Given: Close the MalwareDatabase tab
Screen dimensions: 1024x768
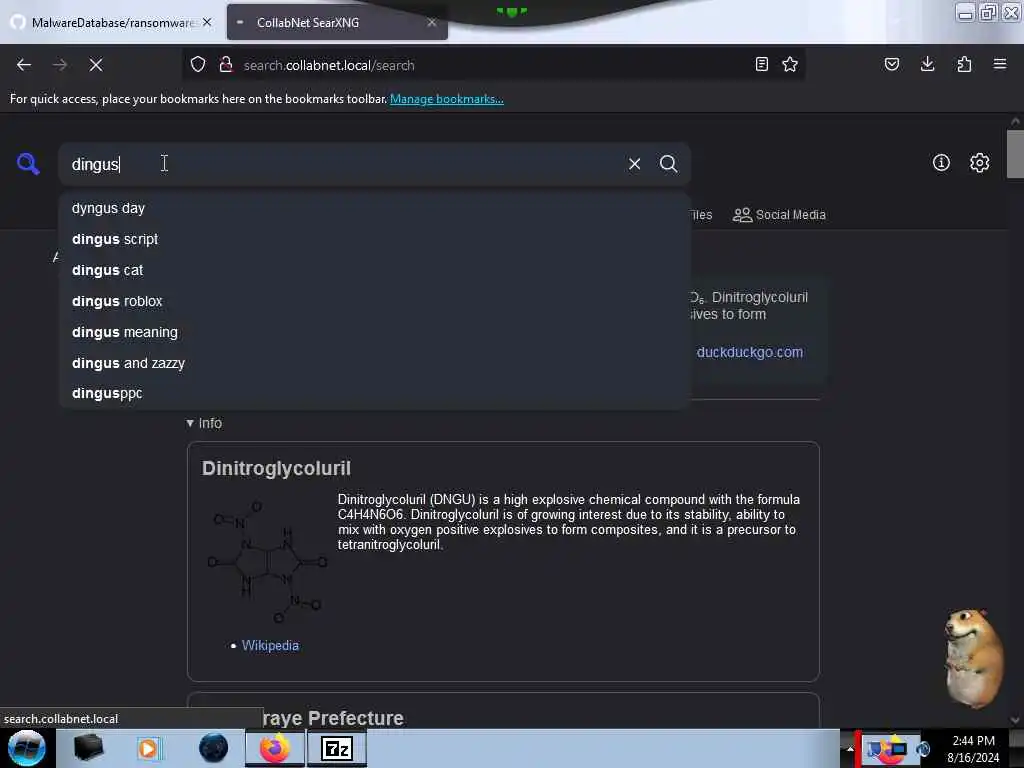Looking at the screenshot, I should coord(207,22).
